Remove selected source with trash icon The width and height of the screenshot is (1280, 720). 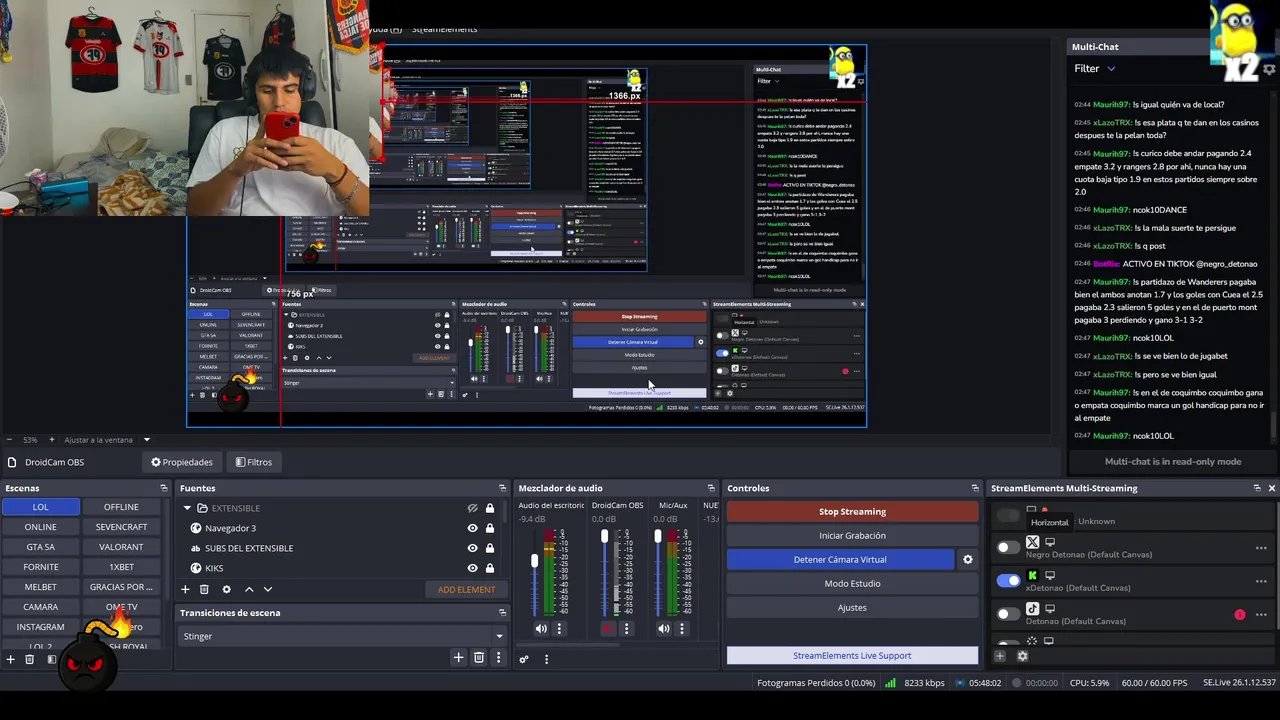click(x=204, y=590)
